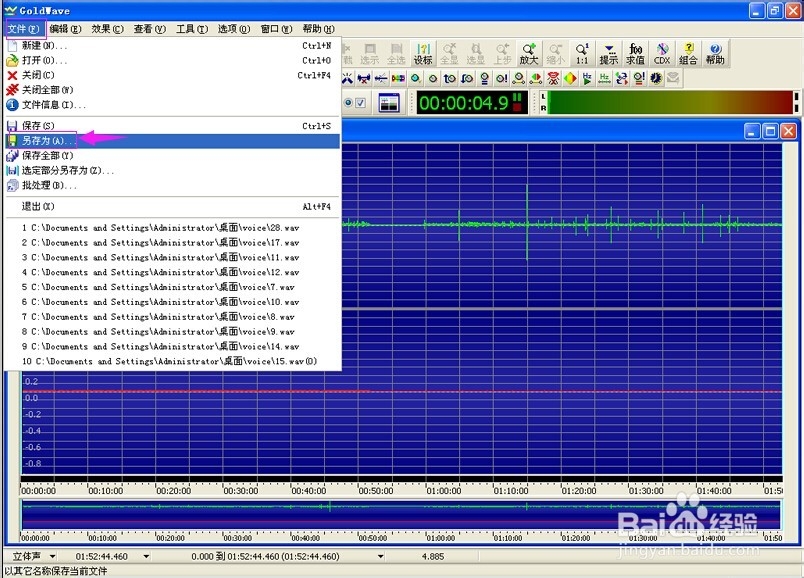
Task: Click the rainbow bars equalizer effect icon
Action: [x=398, y=78]
